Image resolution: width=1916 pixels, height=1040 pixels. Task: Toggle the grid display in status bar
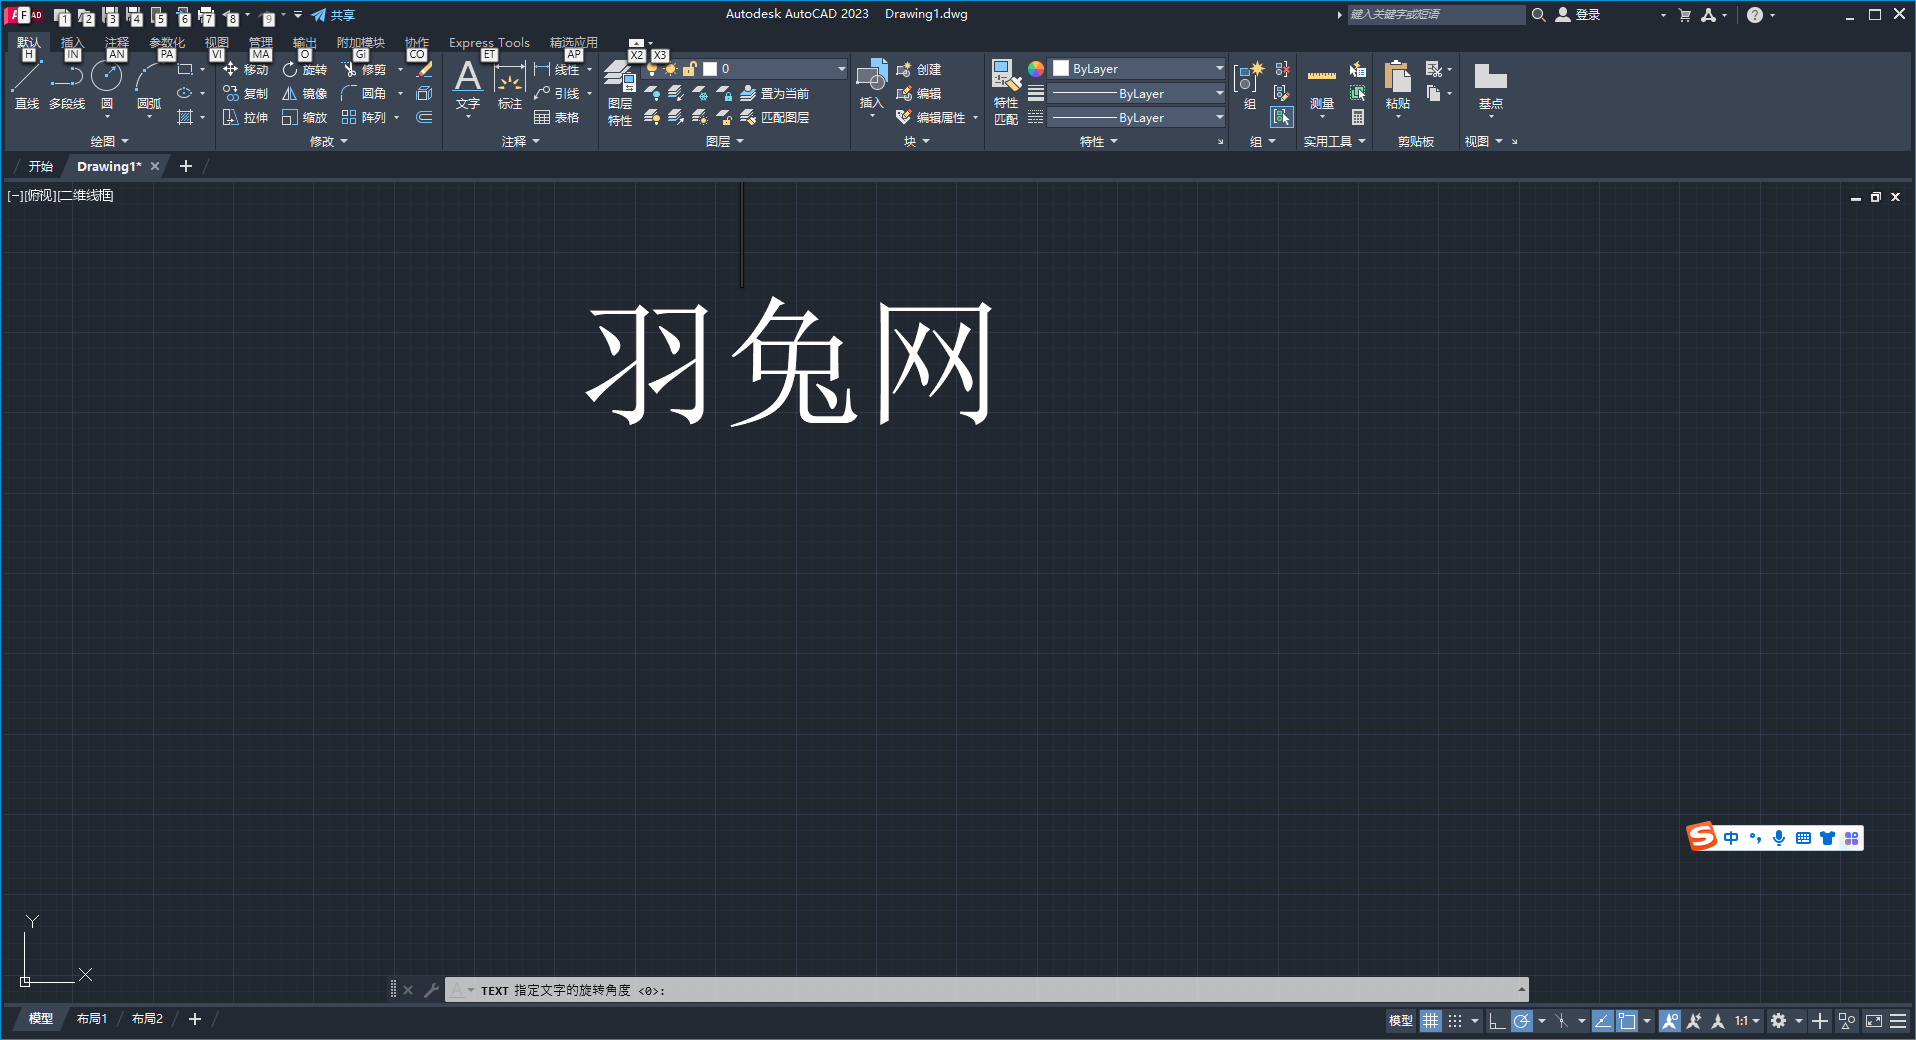click(1431, 1021)
